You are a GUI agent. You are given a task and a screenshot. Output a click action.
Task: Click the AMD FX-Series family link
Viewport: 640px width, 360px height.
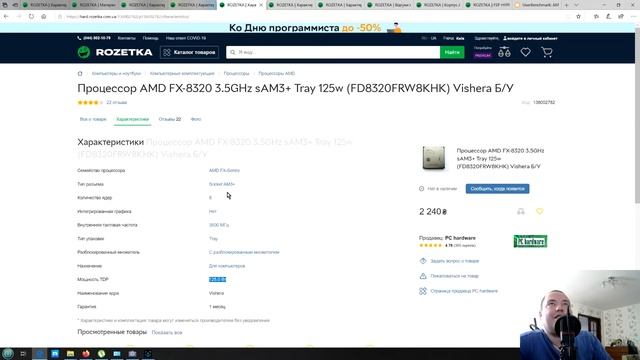[x=224, y=170]
